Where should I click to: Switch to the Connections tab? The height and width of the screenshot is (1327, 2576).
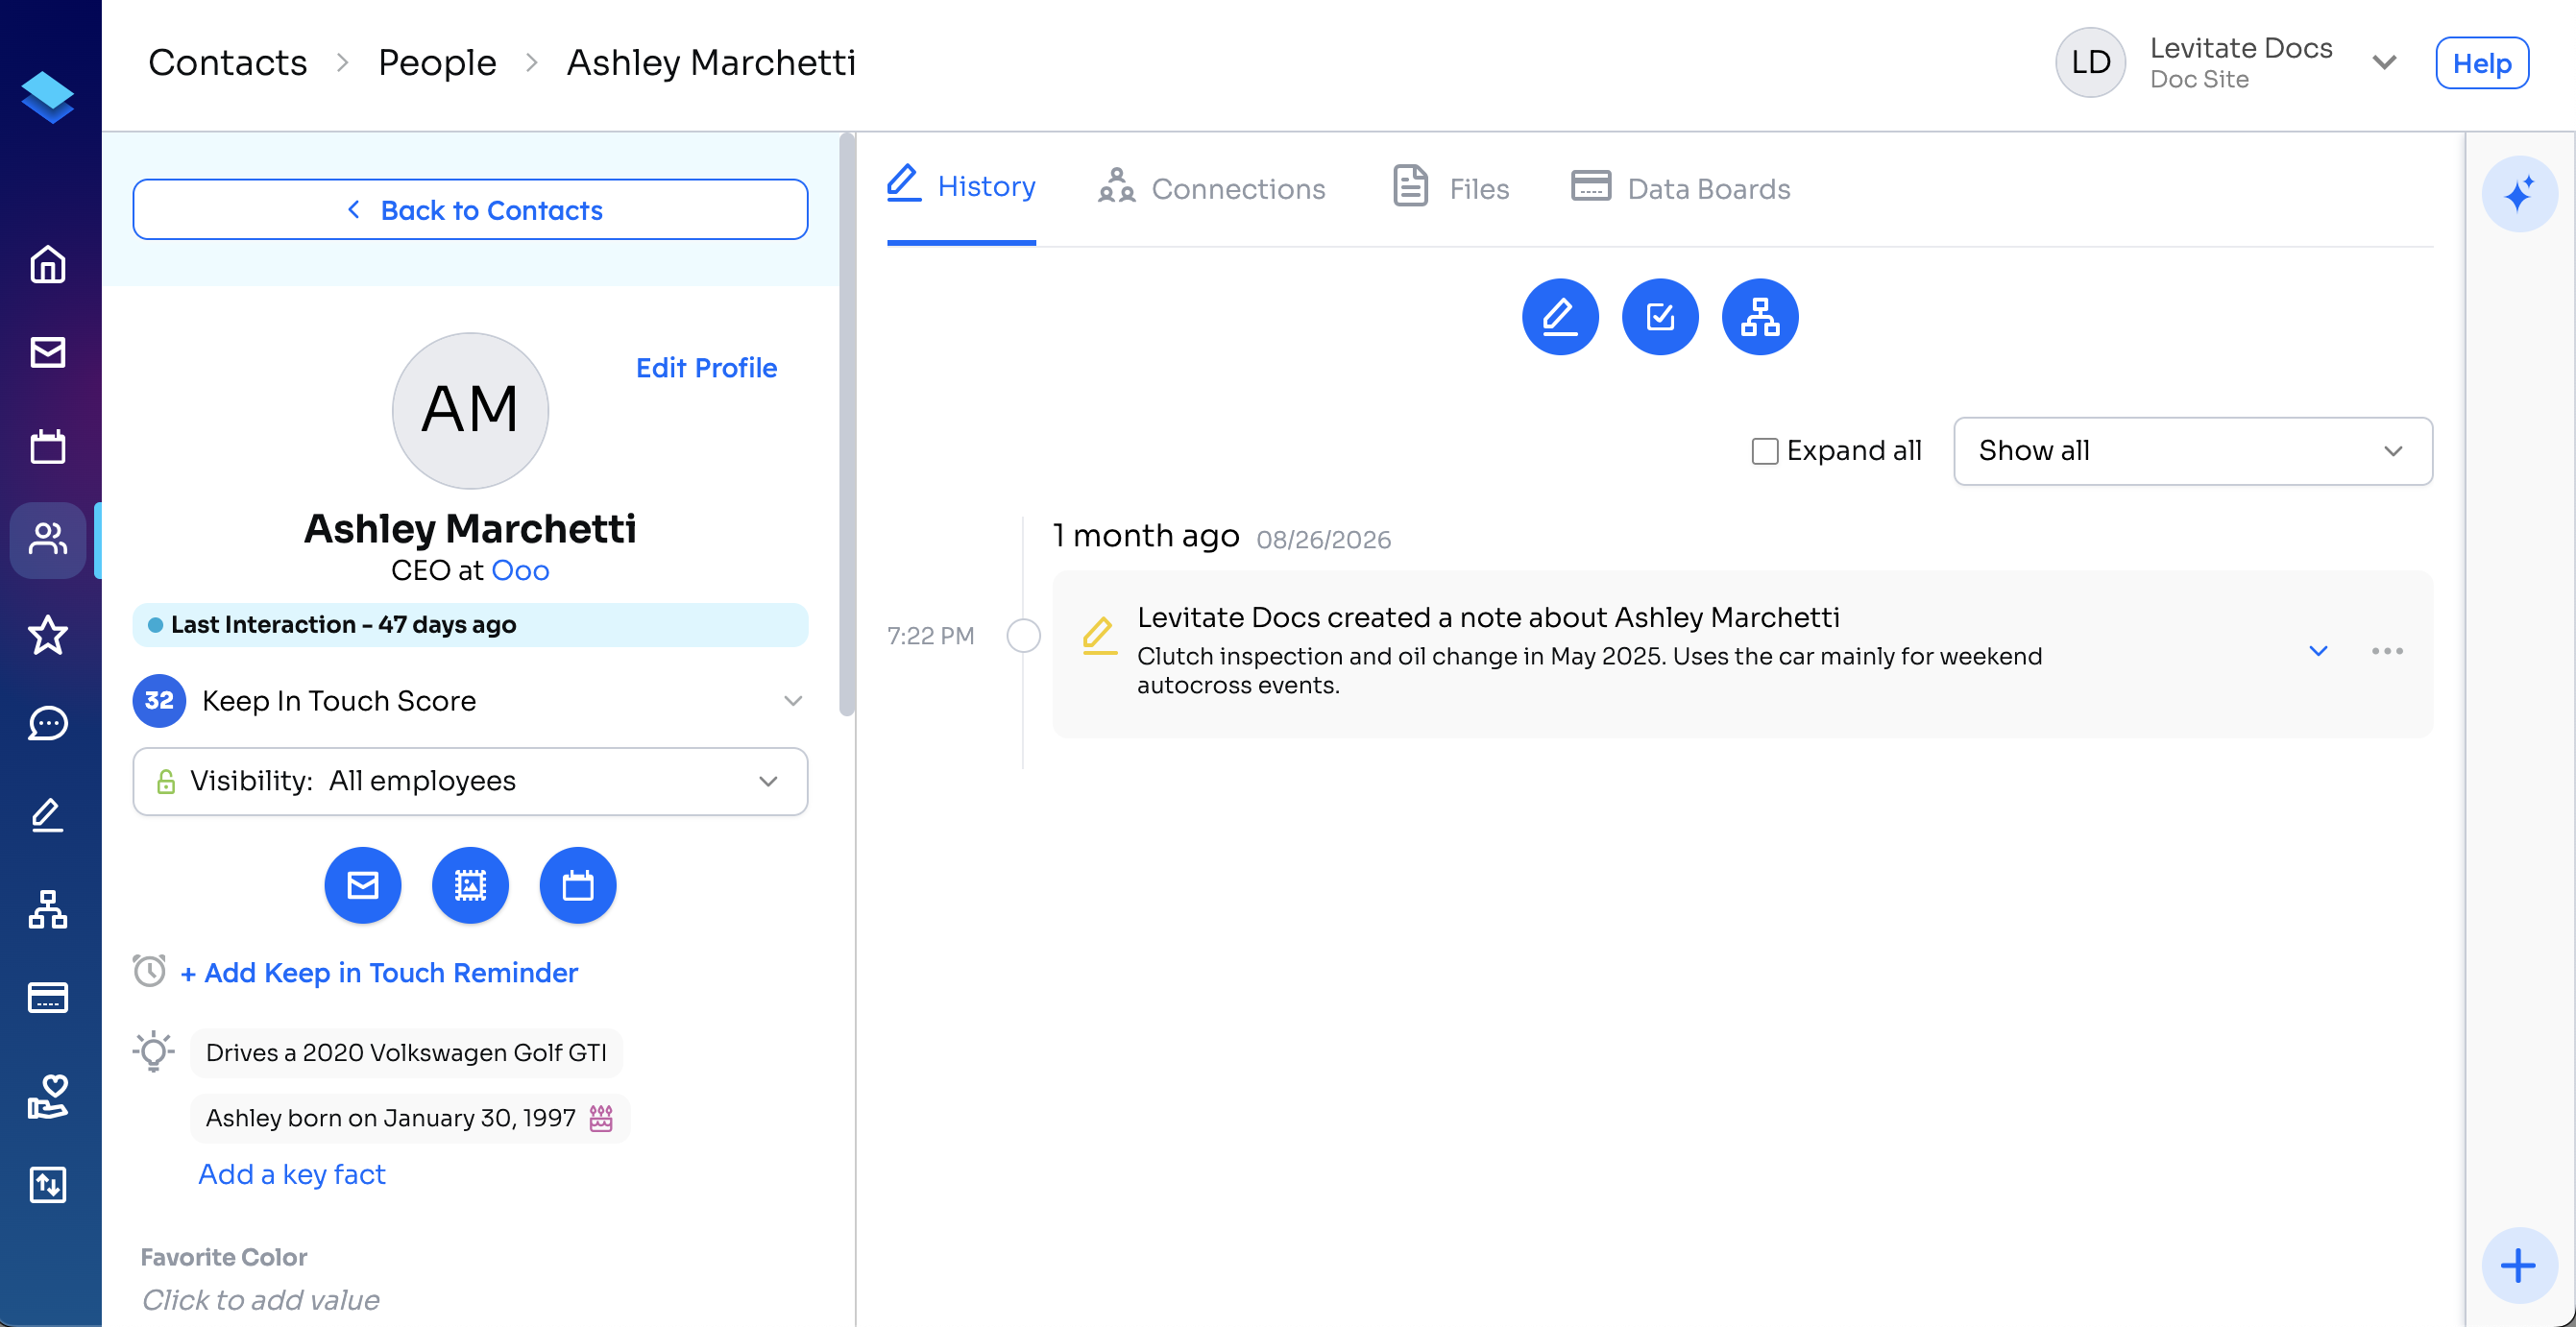click(1212, 187)
